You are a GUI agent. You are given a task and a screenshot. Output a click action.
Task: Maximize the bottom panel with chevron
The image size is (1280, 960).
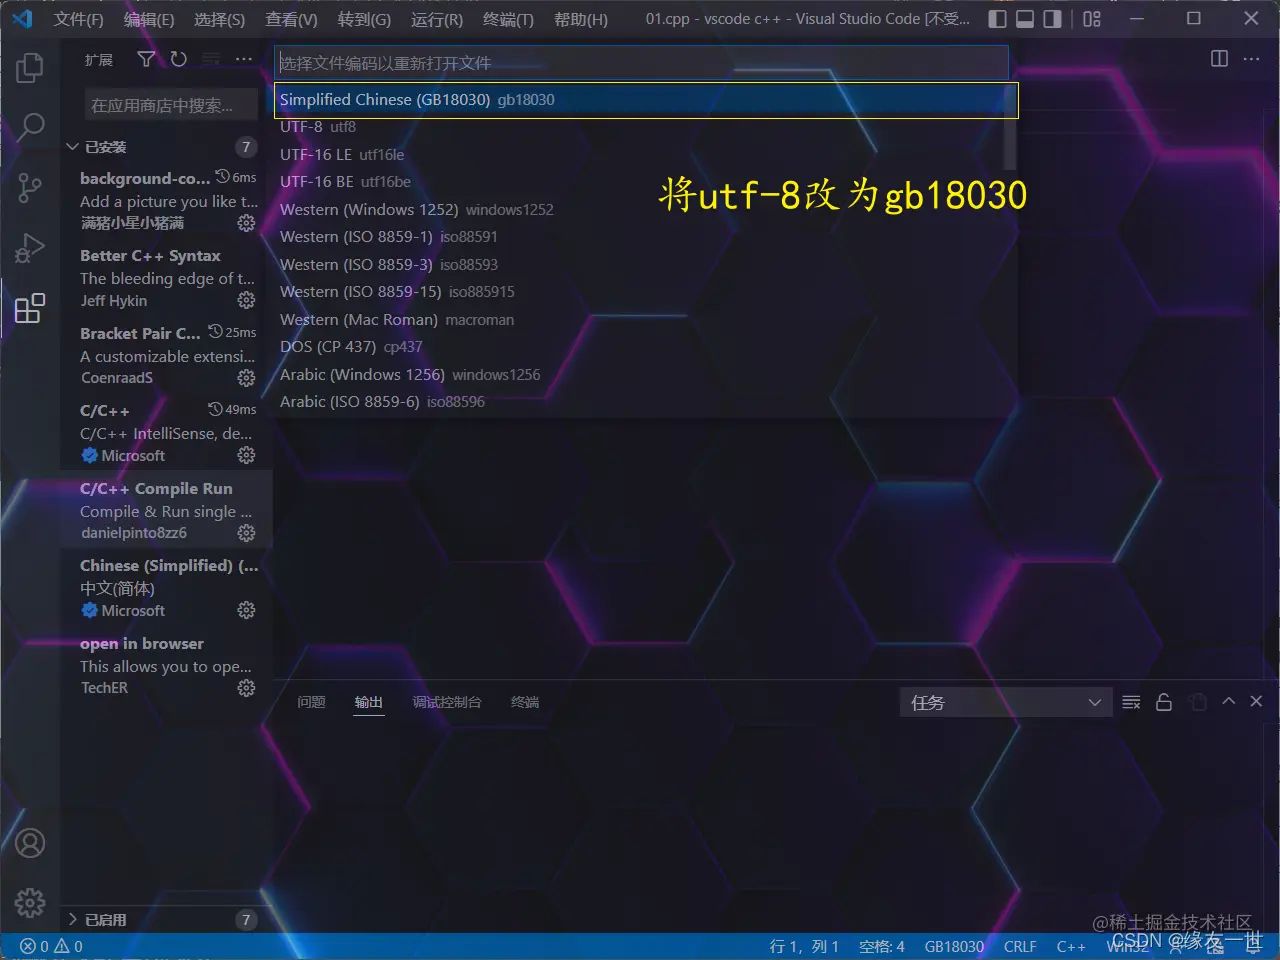coord(1229,702)
